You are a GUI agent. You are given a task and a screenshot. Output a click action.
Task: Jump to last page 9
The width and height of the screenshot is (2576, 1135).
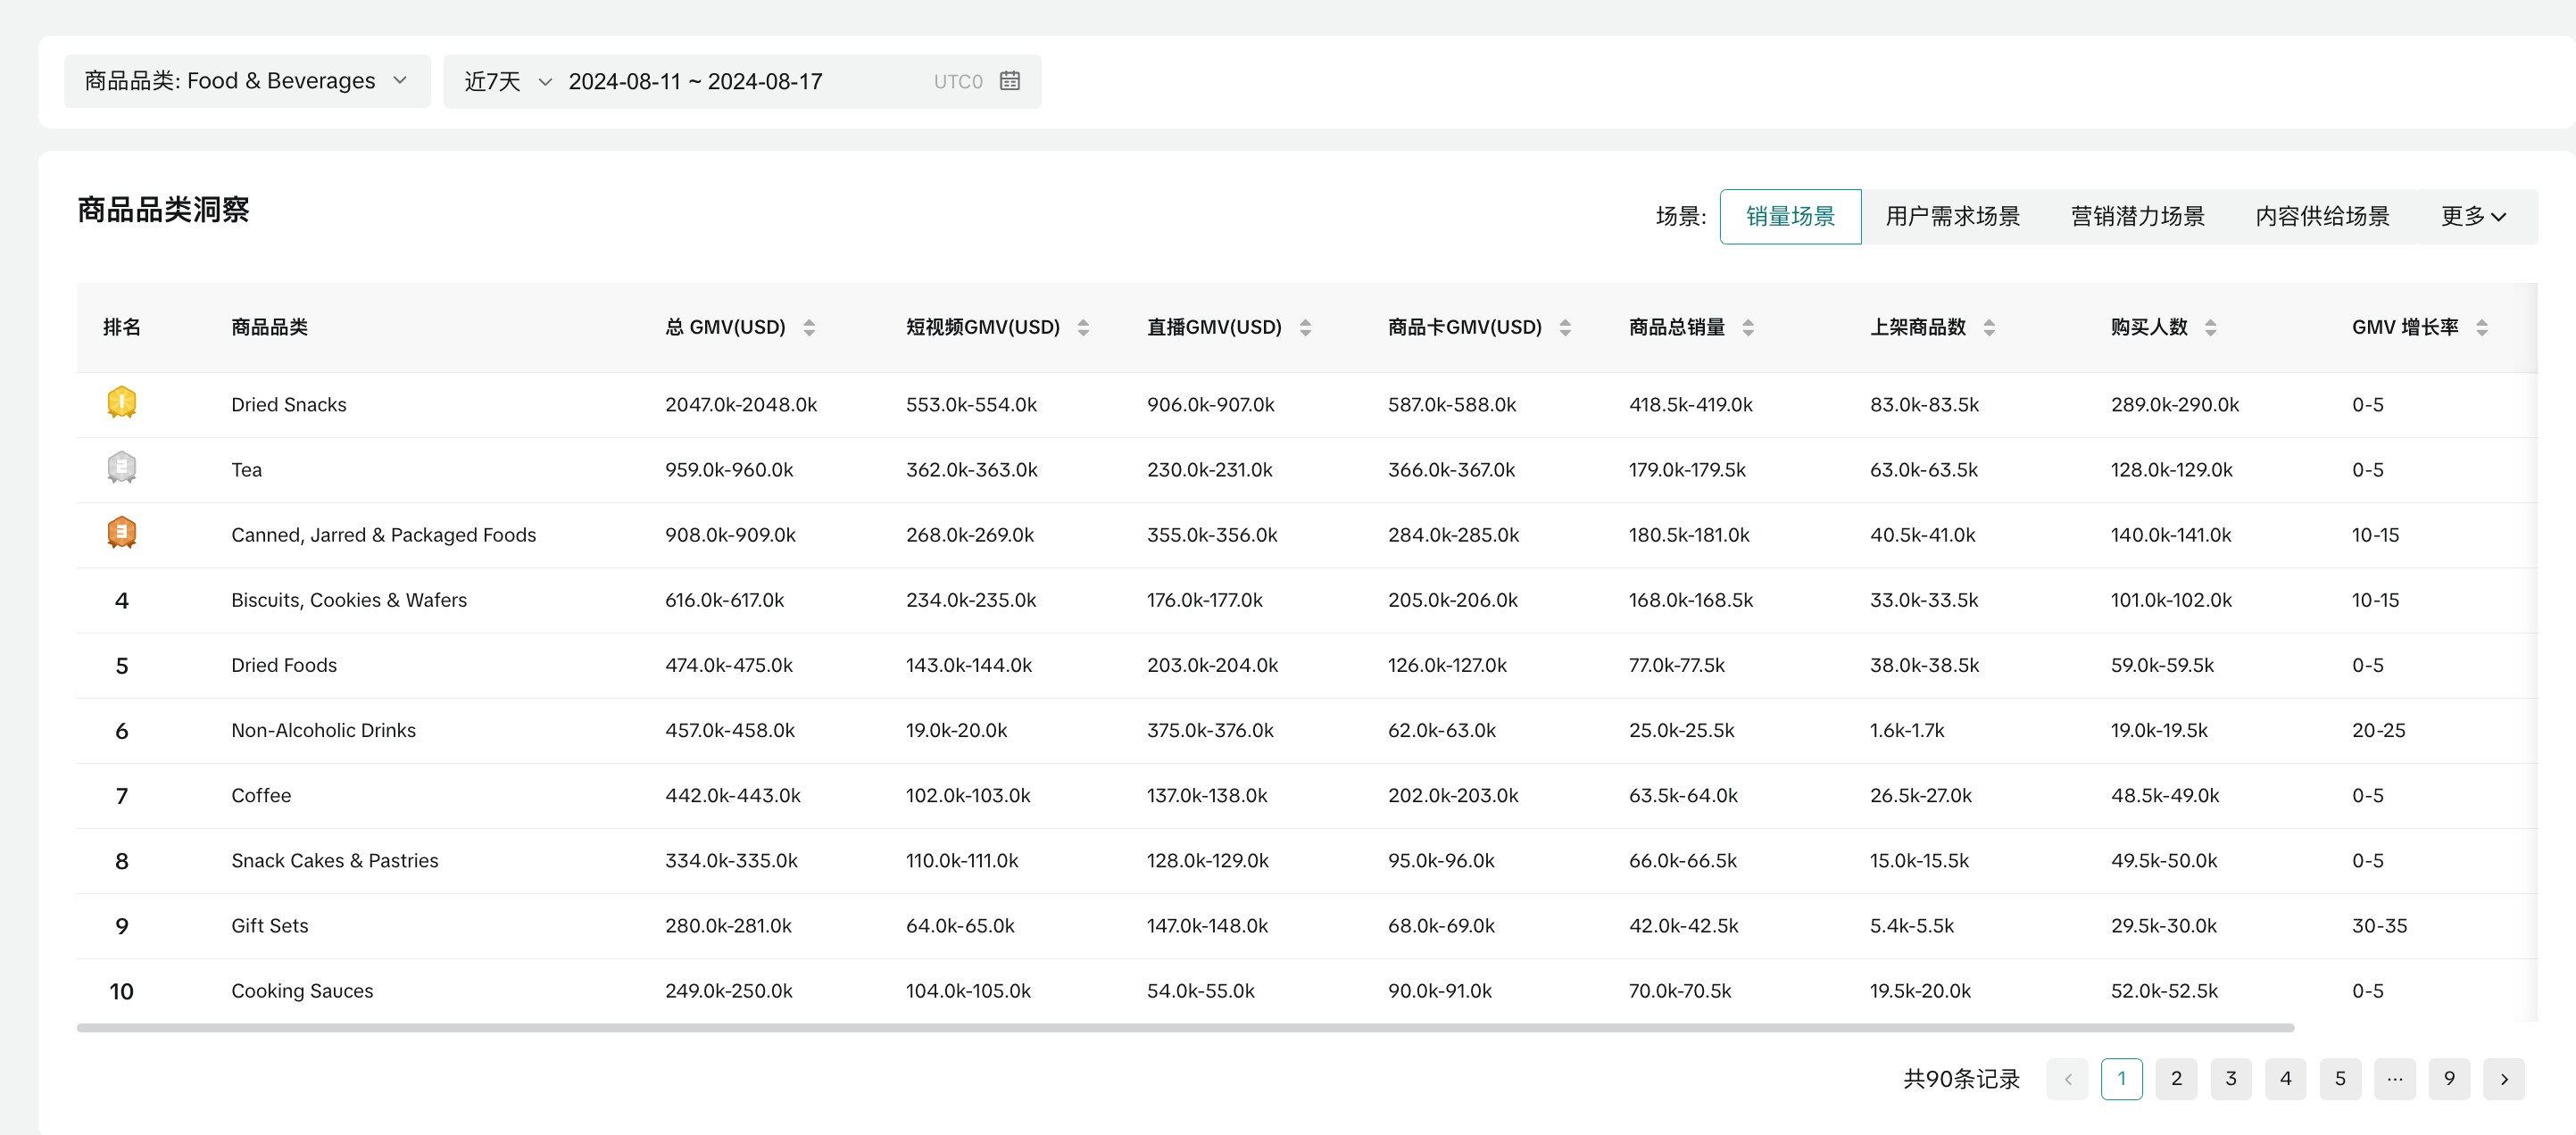click(x=2448, y=1078)
